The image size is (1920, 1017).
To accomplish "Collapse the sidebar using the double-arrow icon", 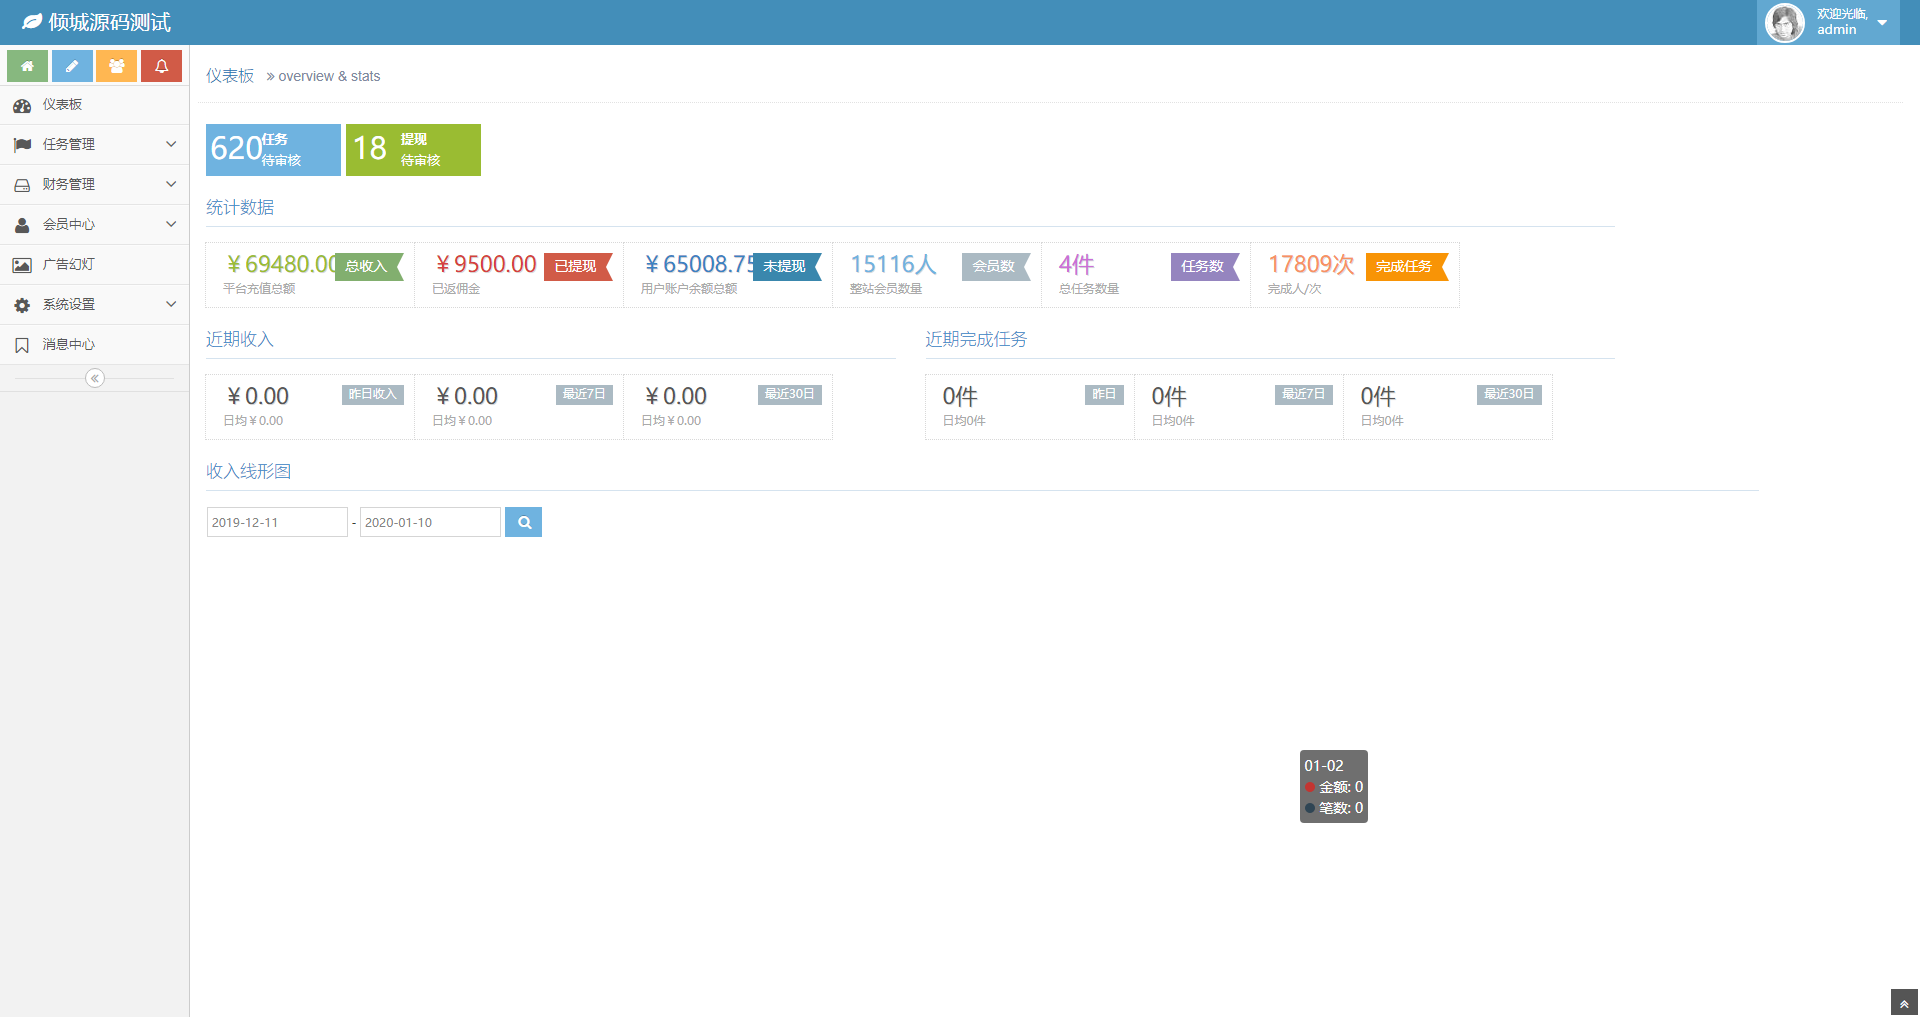I will [x=95, y=378].
